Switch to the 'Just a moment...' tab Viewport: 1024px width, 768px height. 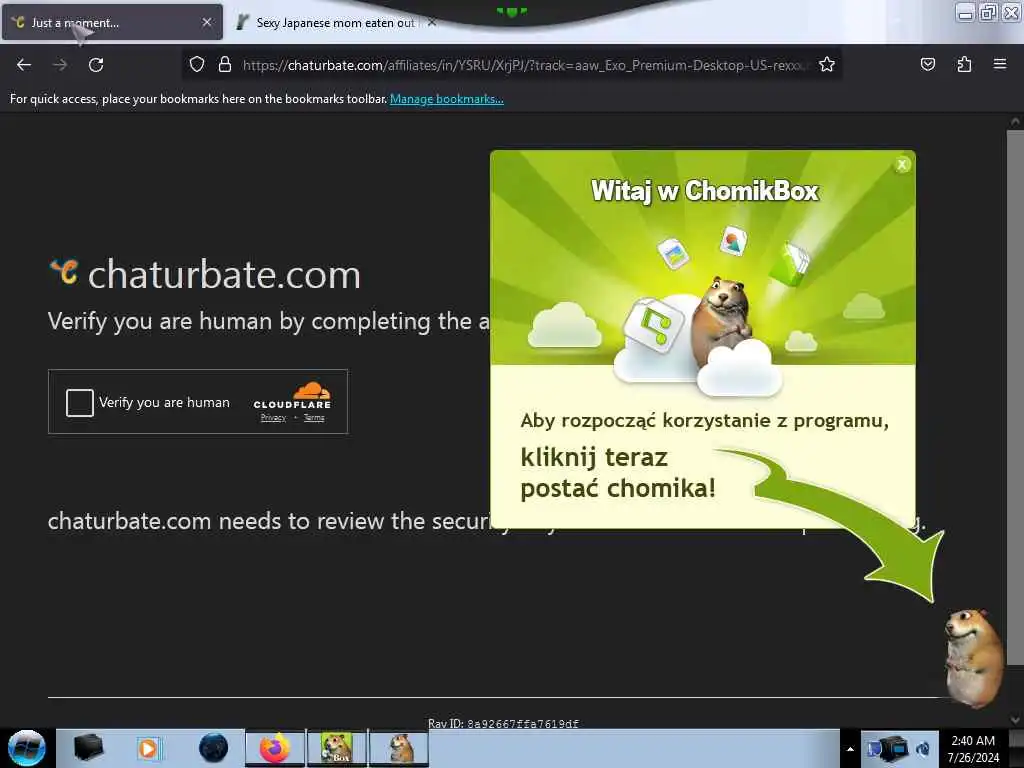click(x=112, y=22)
